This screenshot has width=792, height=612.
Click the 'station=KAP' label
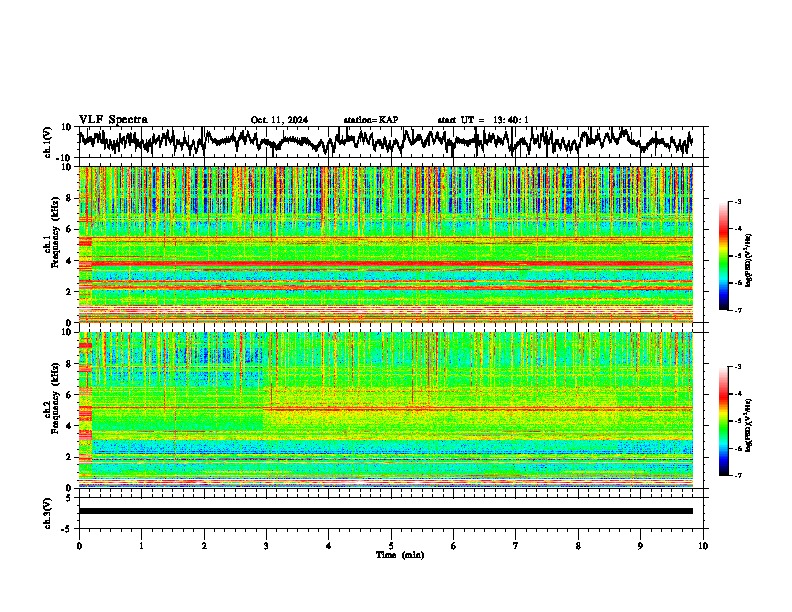[x=371, y=120]
